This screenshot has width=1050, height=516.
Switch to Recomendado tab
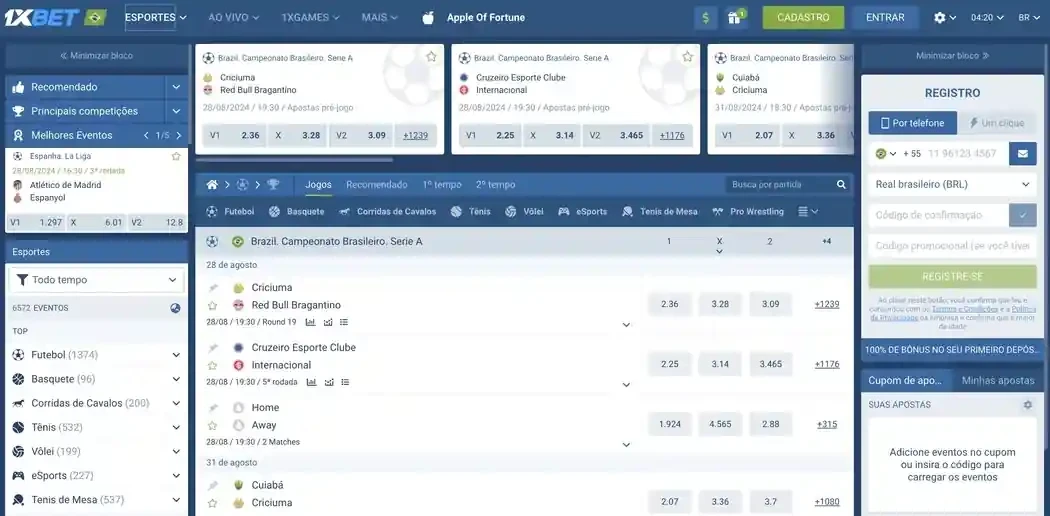point(376,185)
